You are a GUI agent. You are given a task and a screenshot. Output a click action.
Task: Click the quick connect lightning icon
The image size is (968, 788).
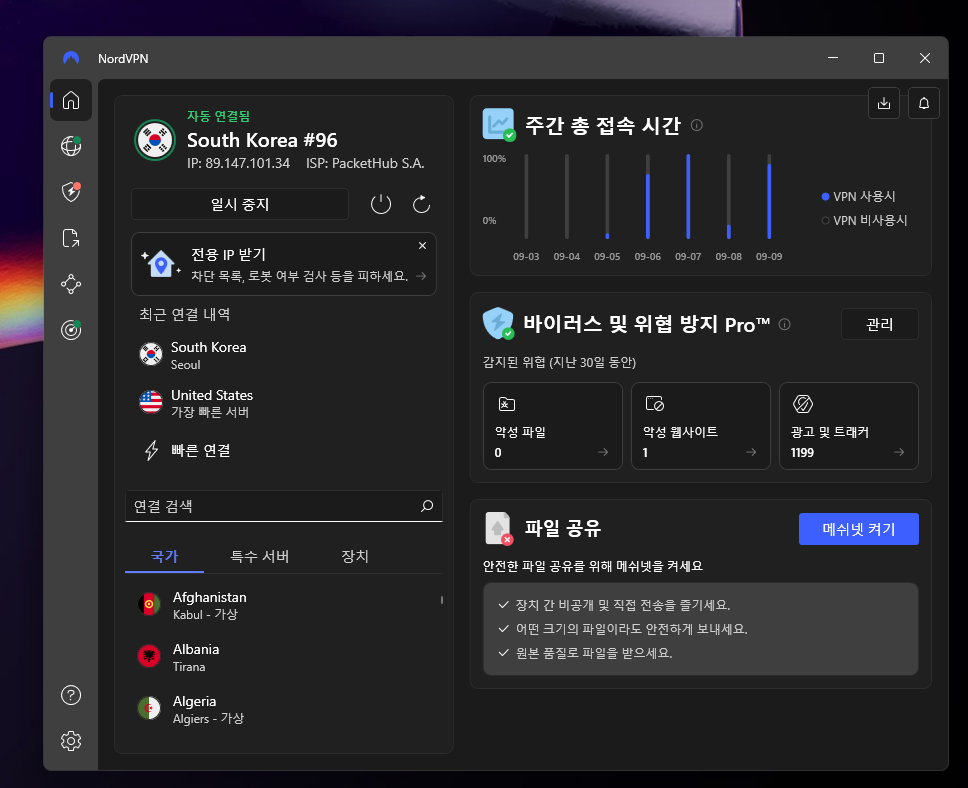151,451
